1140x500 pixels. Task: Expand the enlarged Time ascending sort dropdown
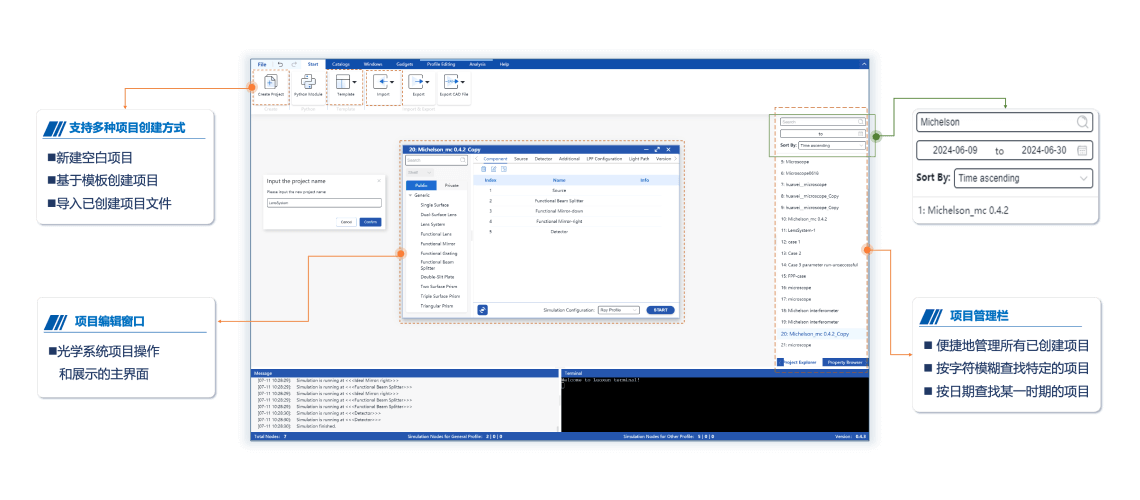point(1085,178)
